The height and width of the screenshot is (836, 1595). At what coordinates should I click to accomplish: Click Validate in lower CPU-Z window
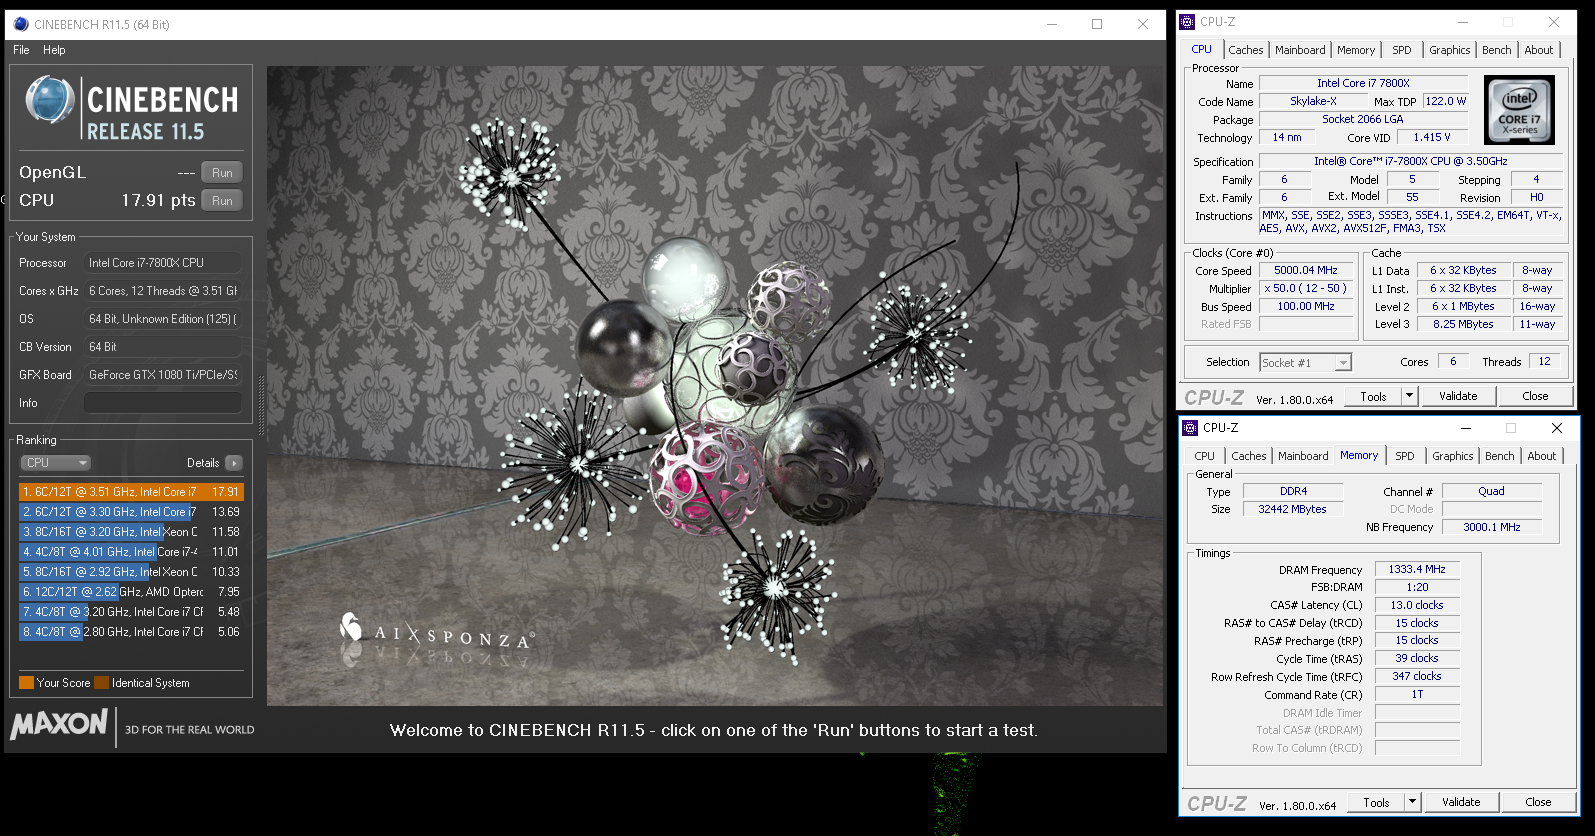pyautogui.click(x=1461, y=803)
